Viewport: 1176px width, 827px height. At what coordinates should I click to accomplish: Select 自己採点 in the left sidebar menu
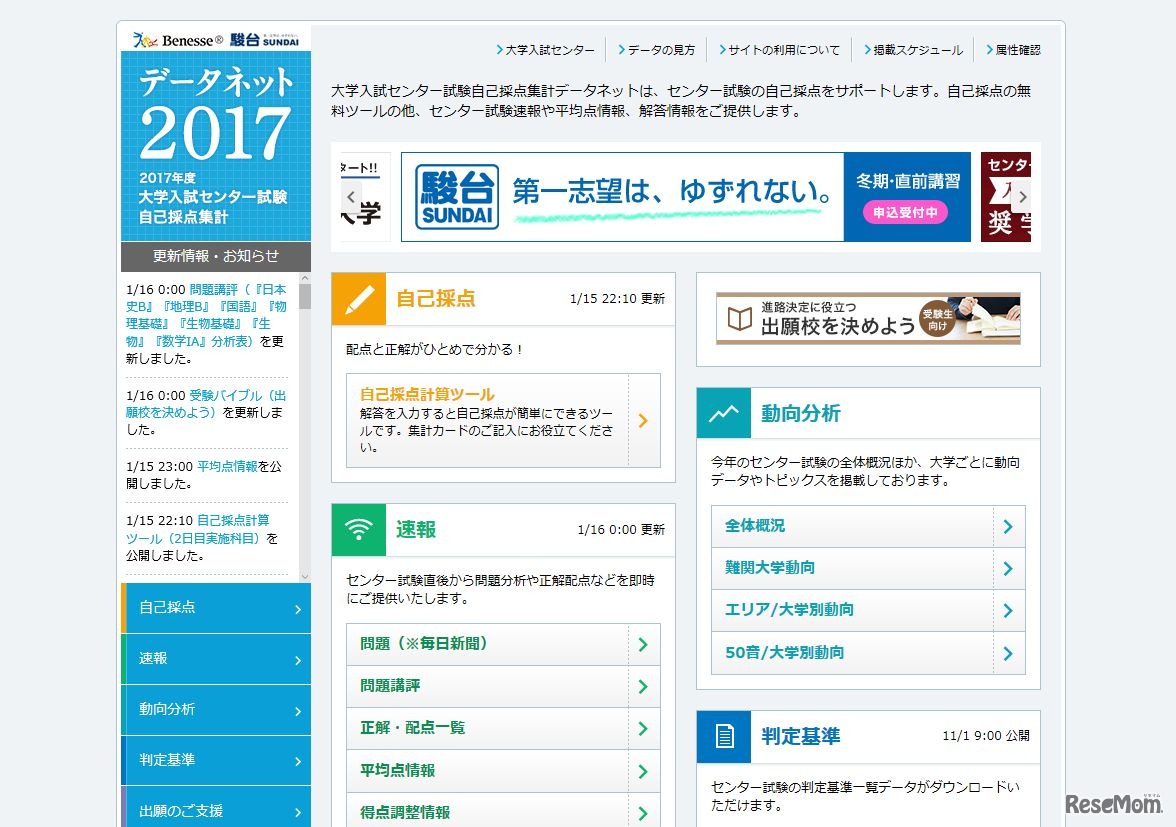[216, 608]
